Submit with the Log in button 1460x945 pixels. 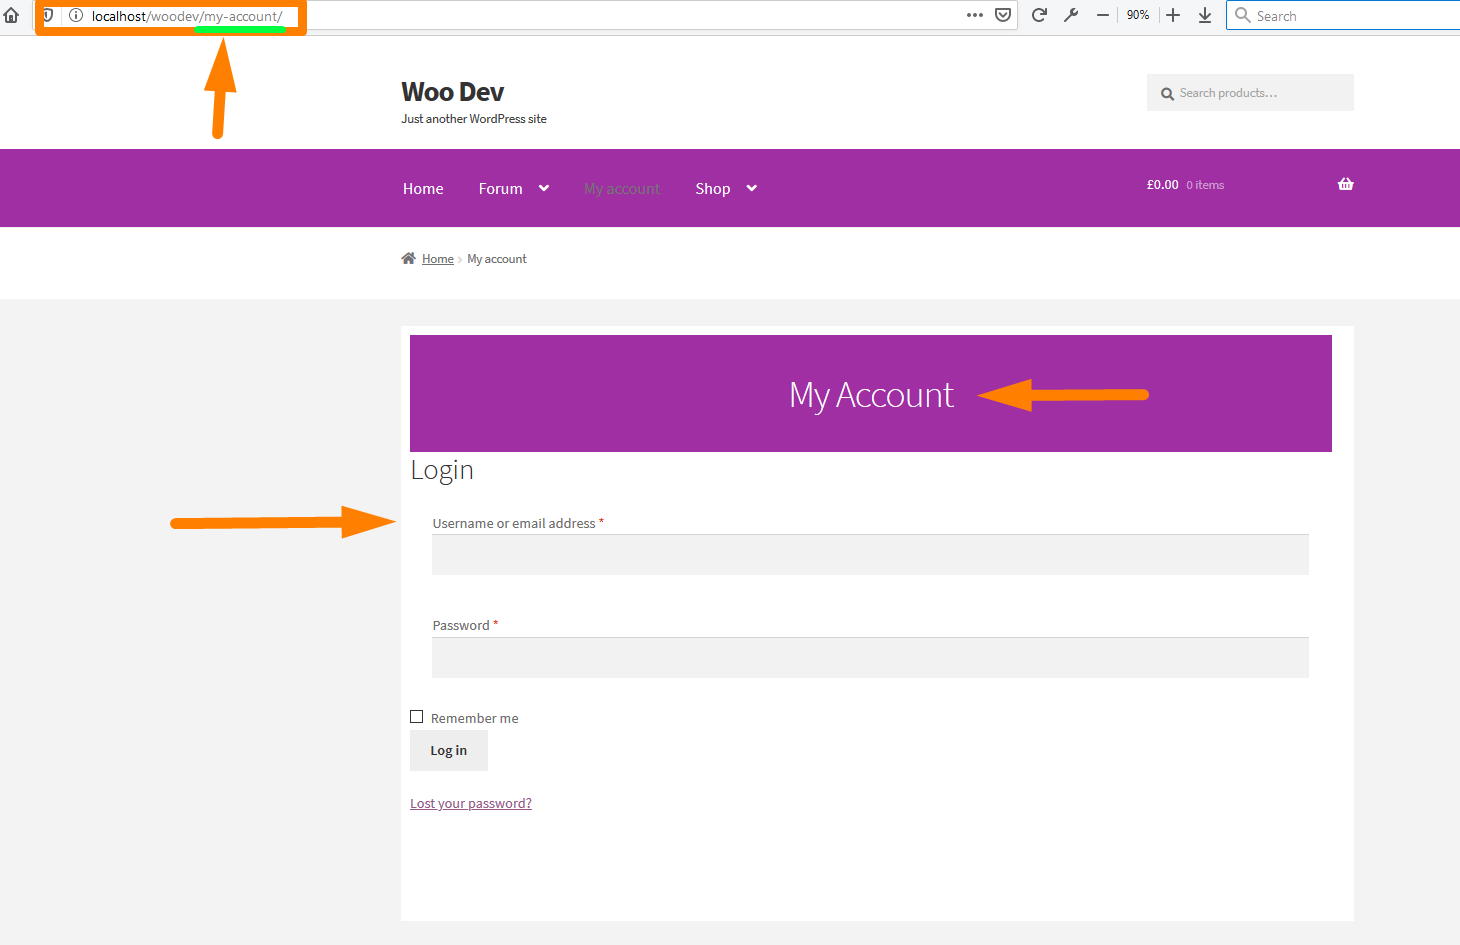pos(449,750)
